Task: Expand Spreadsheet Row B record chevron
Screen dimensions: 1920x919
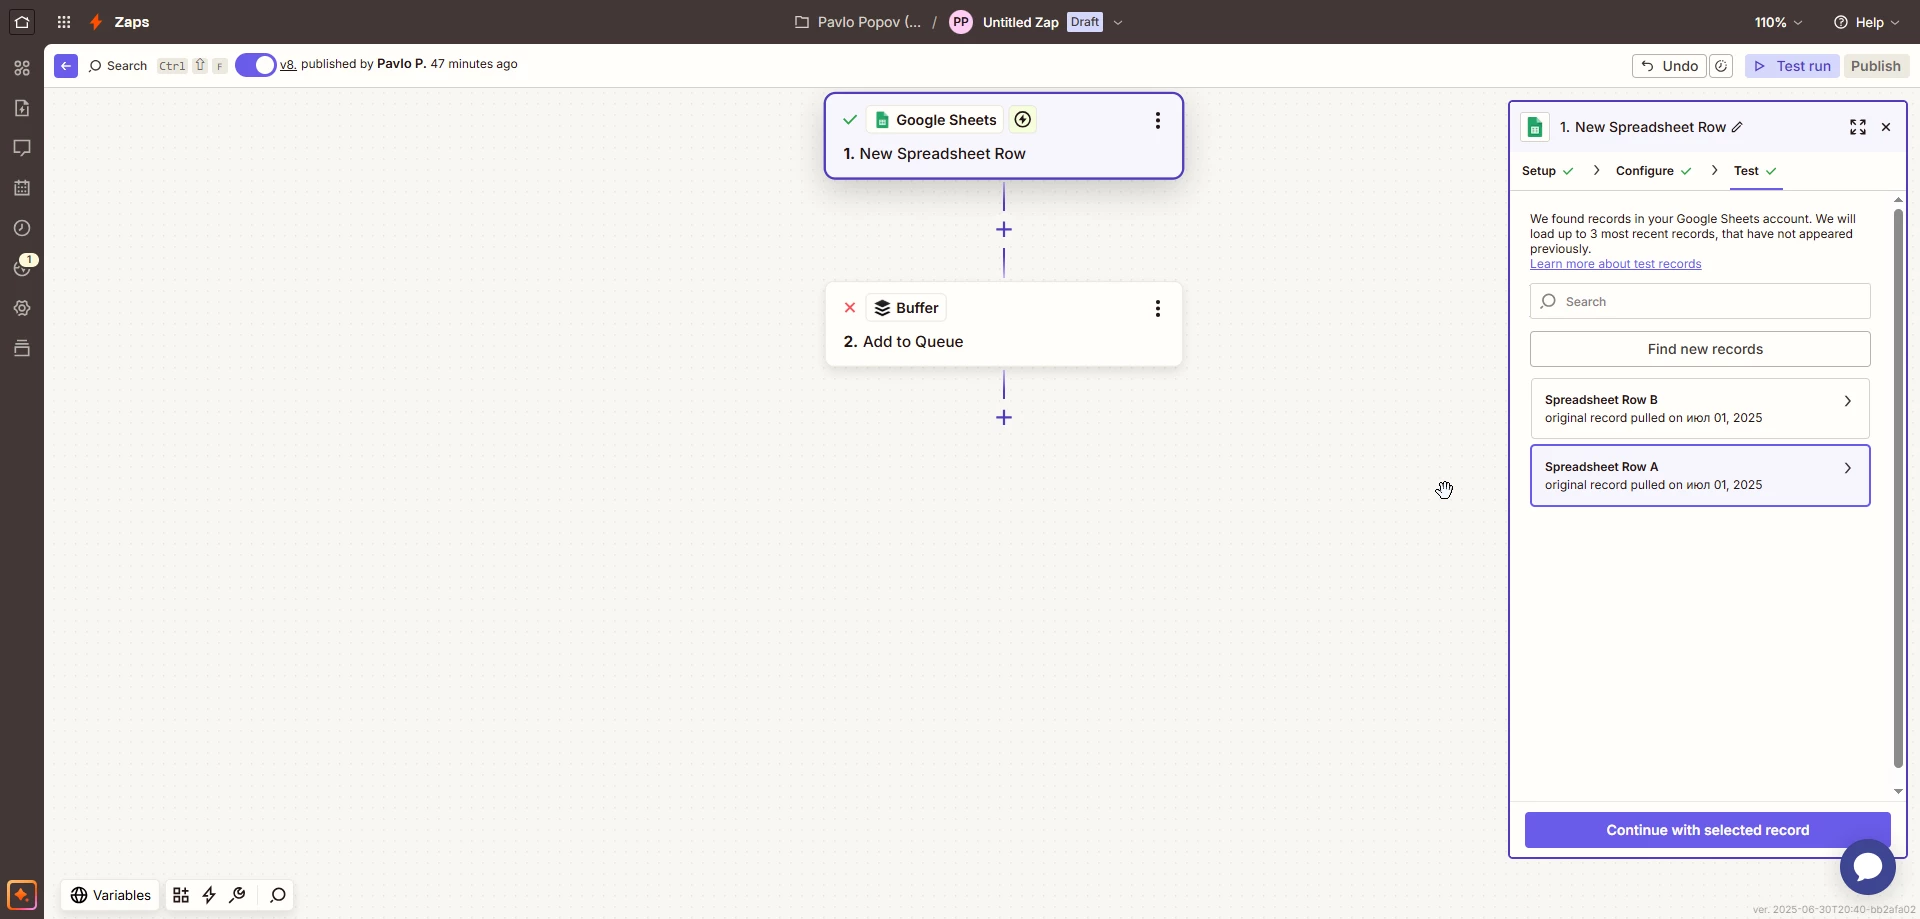Action: click(x=1848, y=401)
